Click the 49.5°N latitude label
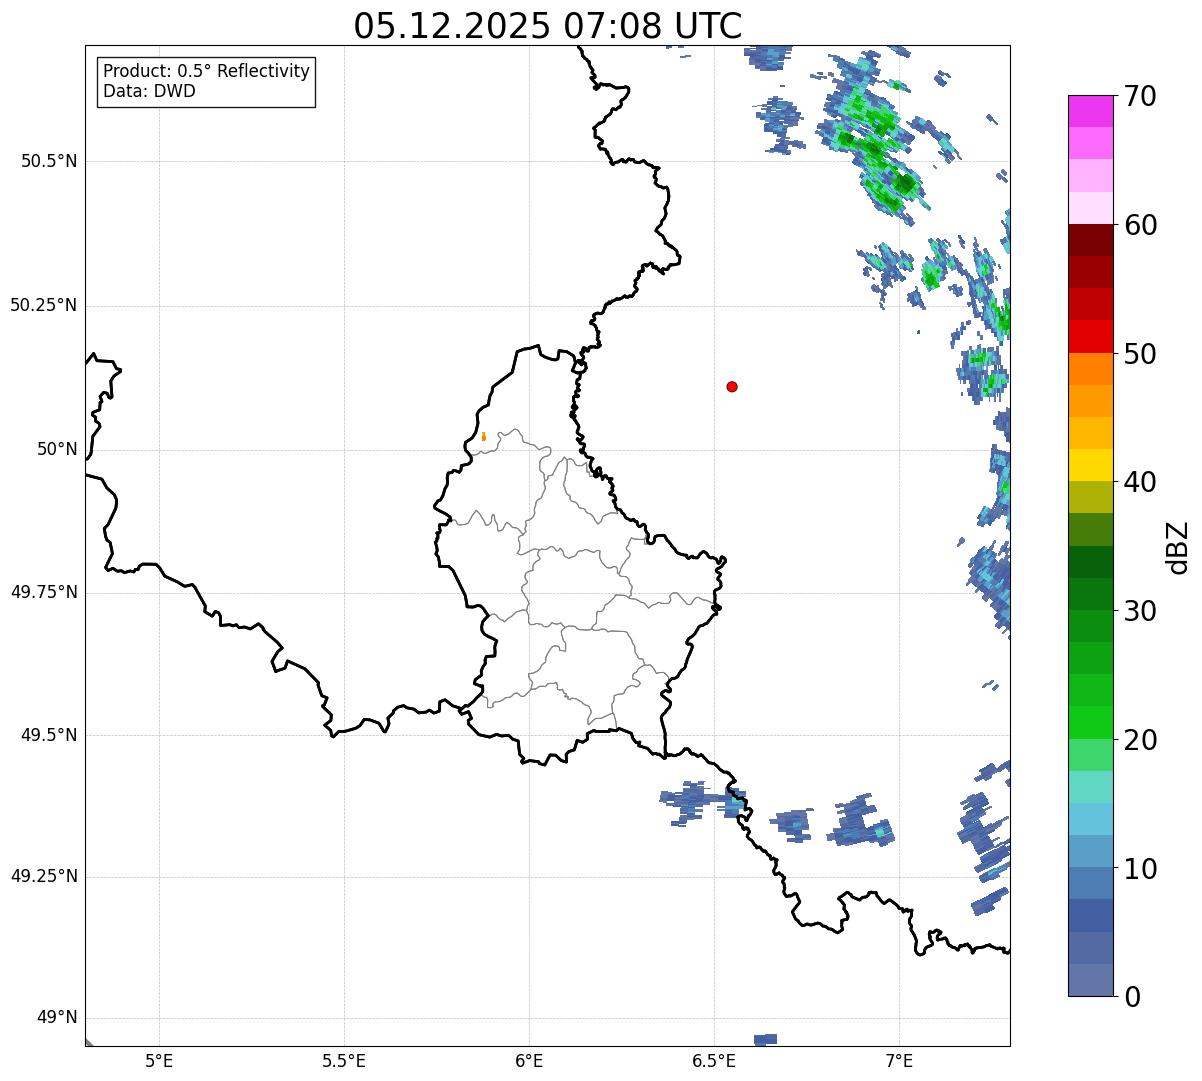This screenshot has height=1081, width=1202. point(48,735)
